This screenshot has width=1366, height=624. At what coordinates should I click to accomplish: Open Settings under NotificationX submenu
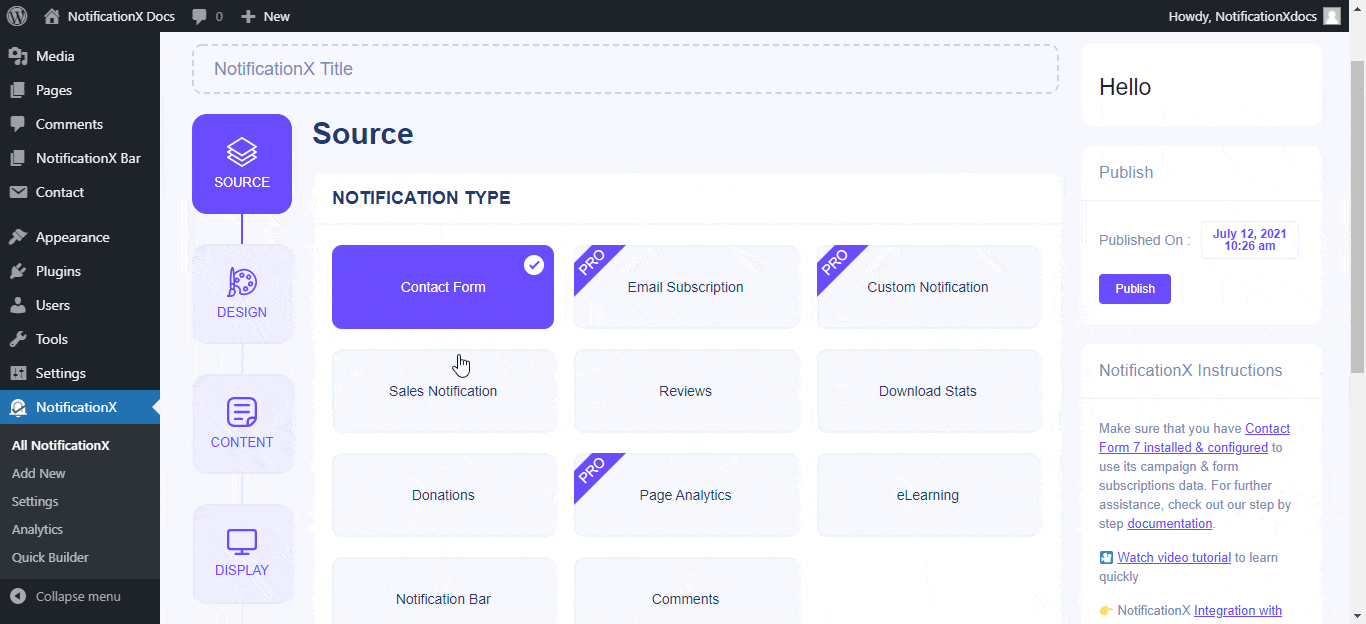[35, 501]
